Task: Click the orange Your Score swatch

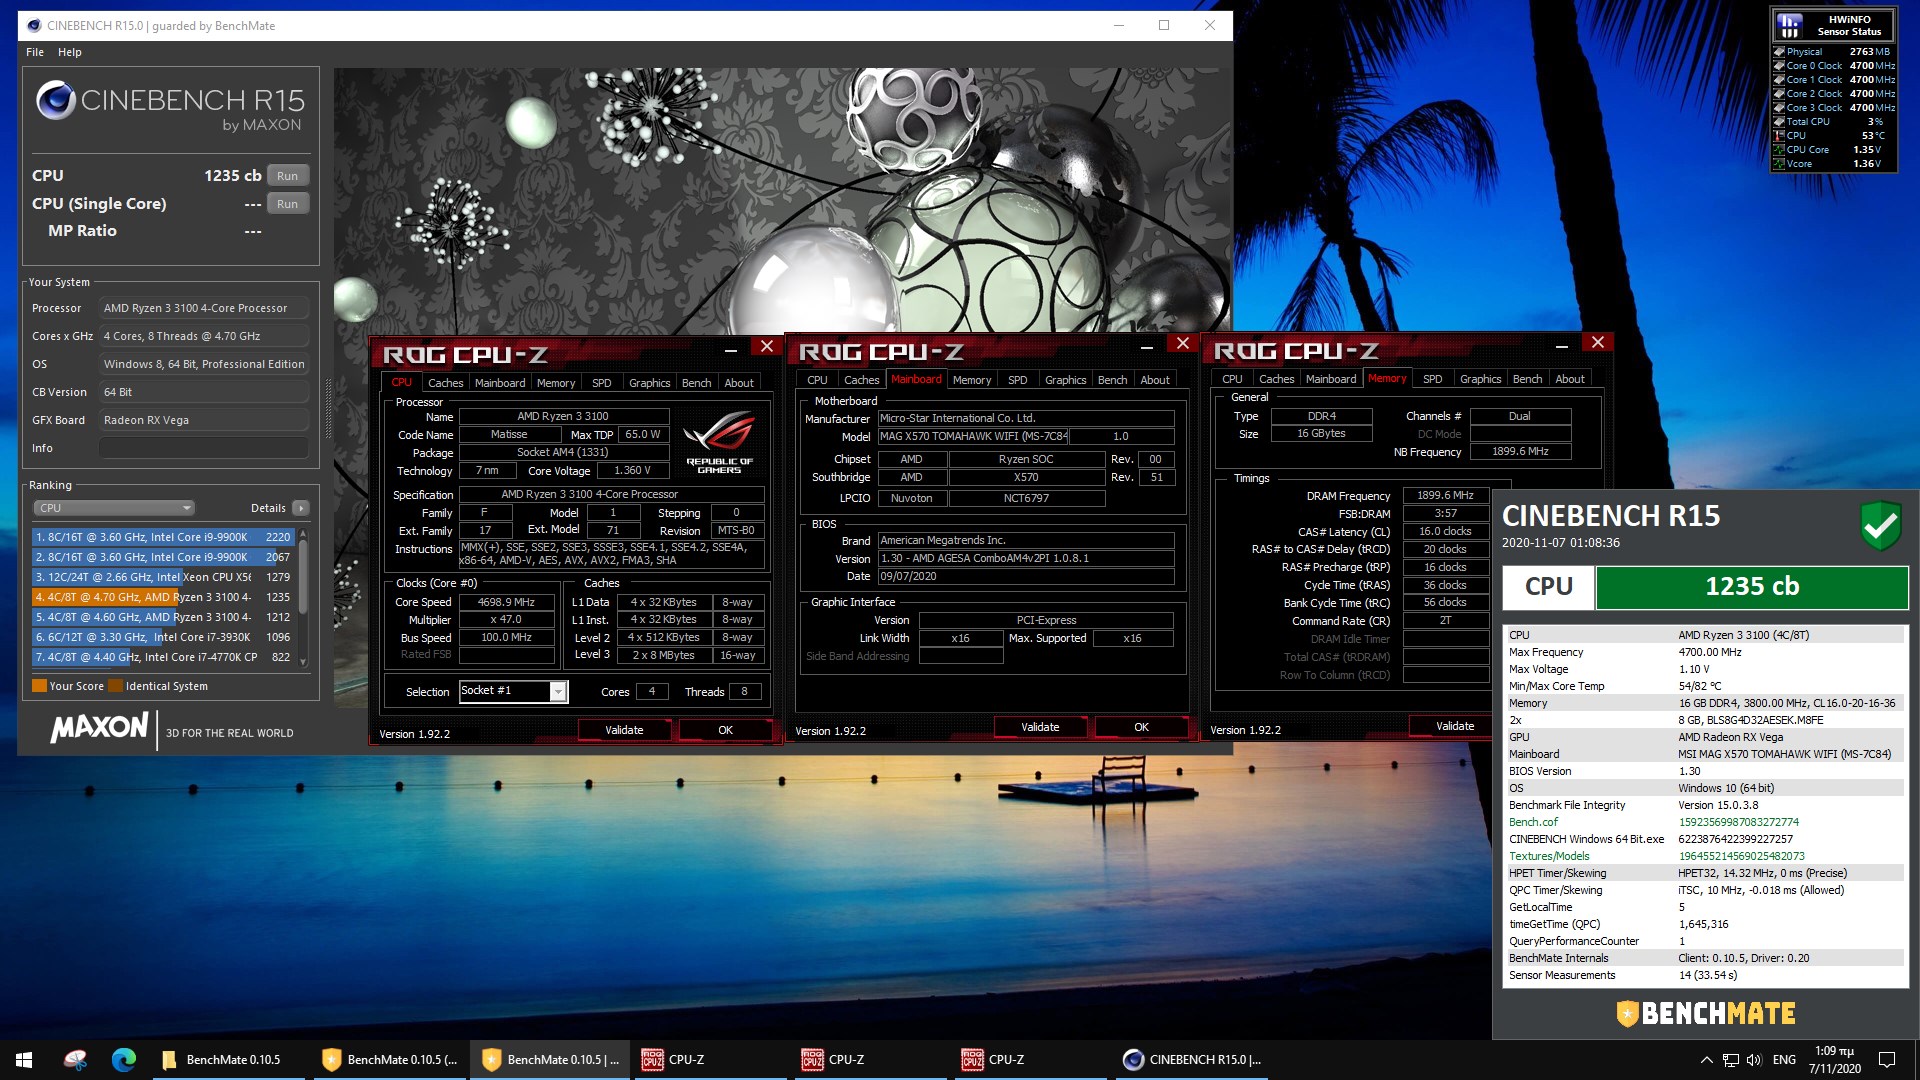Action: tap(39, 686)
